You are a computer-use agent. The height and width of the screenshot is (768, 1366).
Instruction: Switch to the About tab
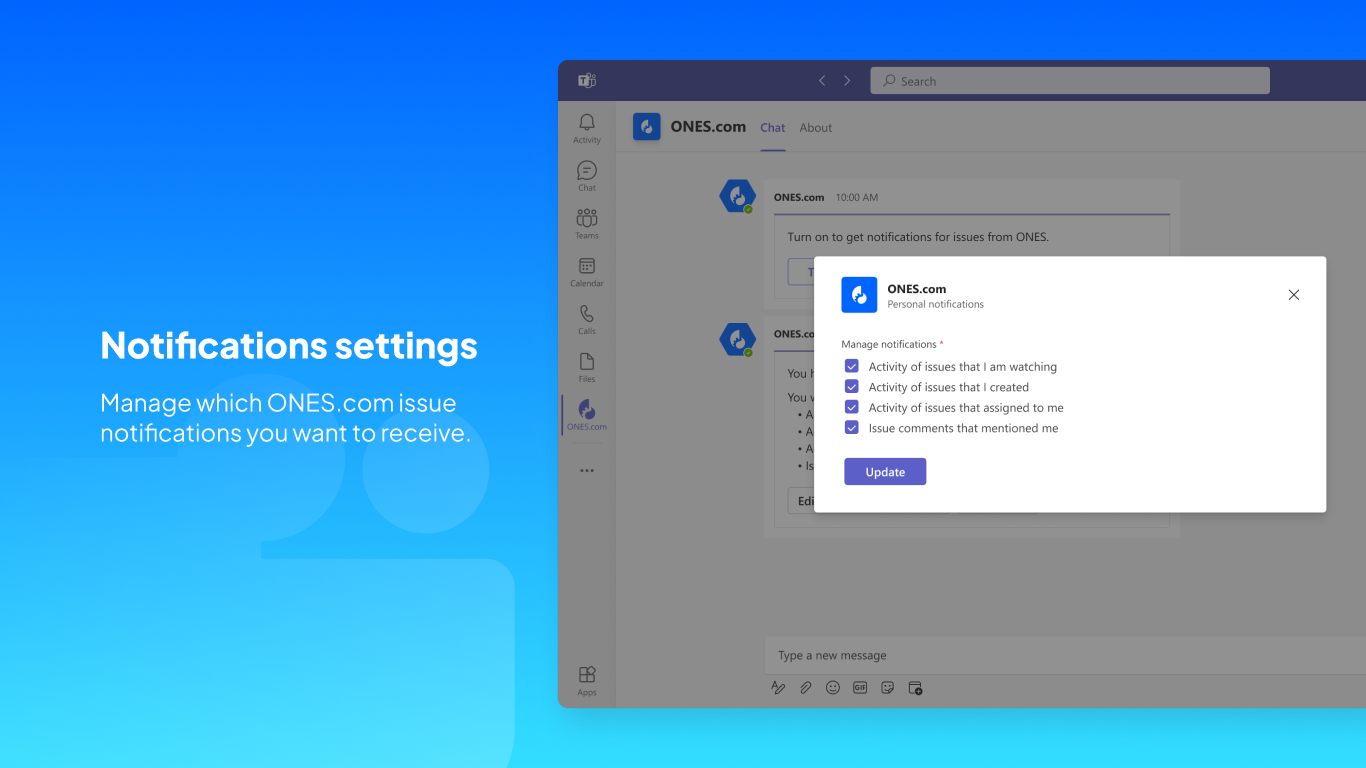coord(816,128)
